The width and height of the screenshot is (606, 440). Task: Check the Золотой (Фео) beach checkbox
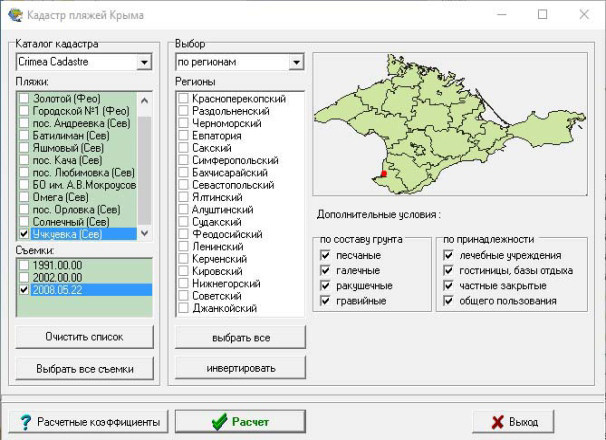point(24,98)
